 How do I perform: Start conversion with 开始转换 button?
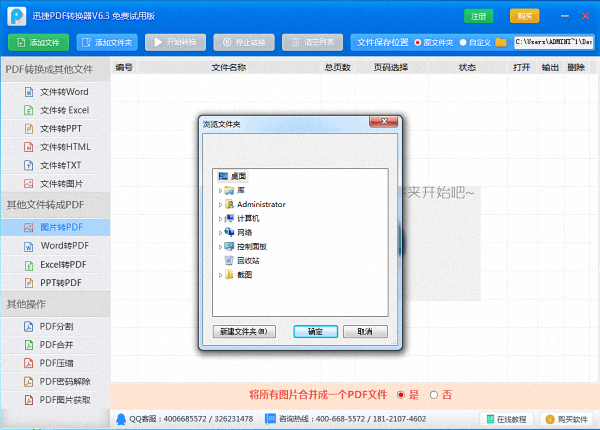pyautogui.click(x=175, y=42)
